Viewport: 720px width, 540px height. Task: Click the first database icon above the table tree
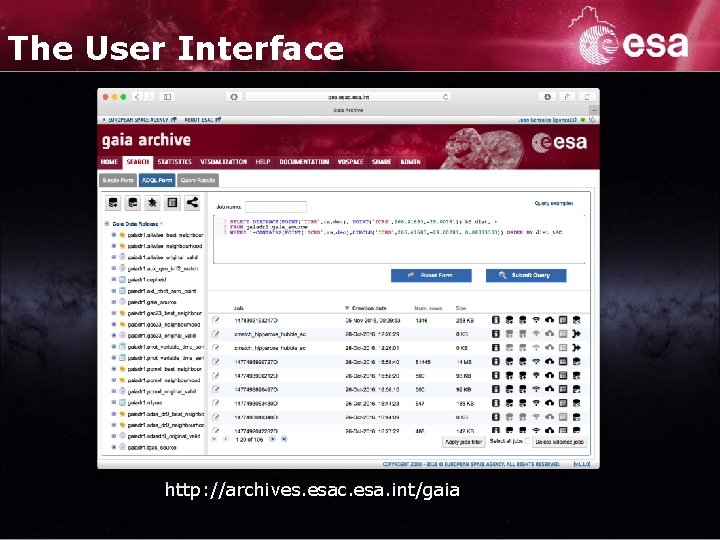point(113,202)
